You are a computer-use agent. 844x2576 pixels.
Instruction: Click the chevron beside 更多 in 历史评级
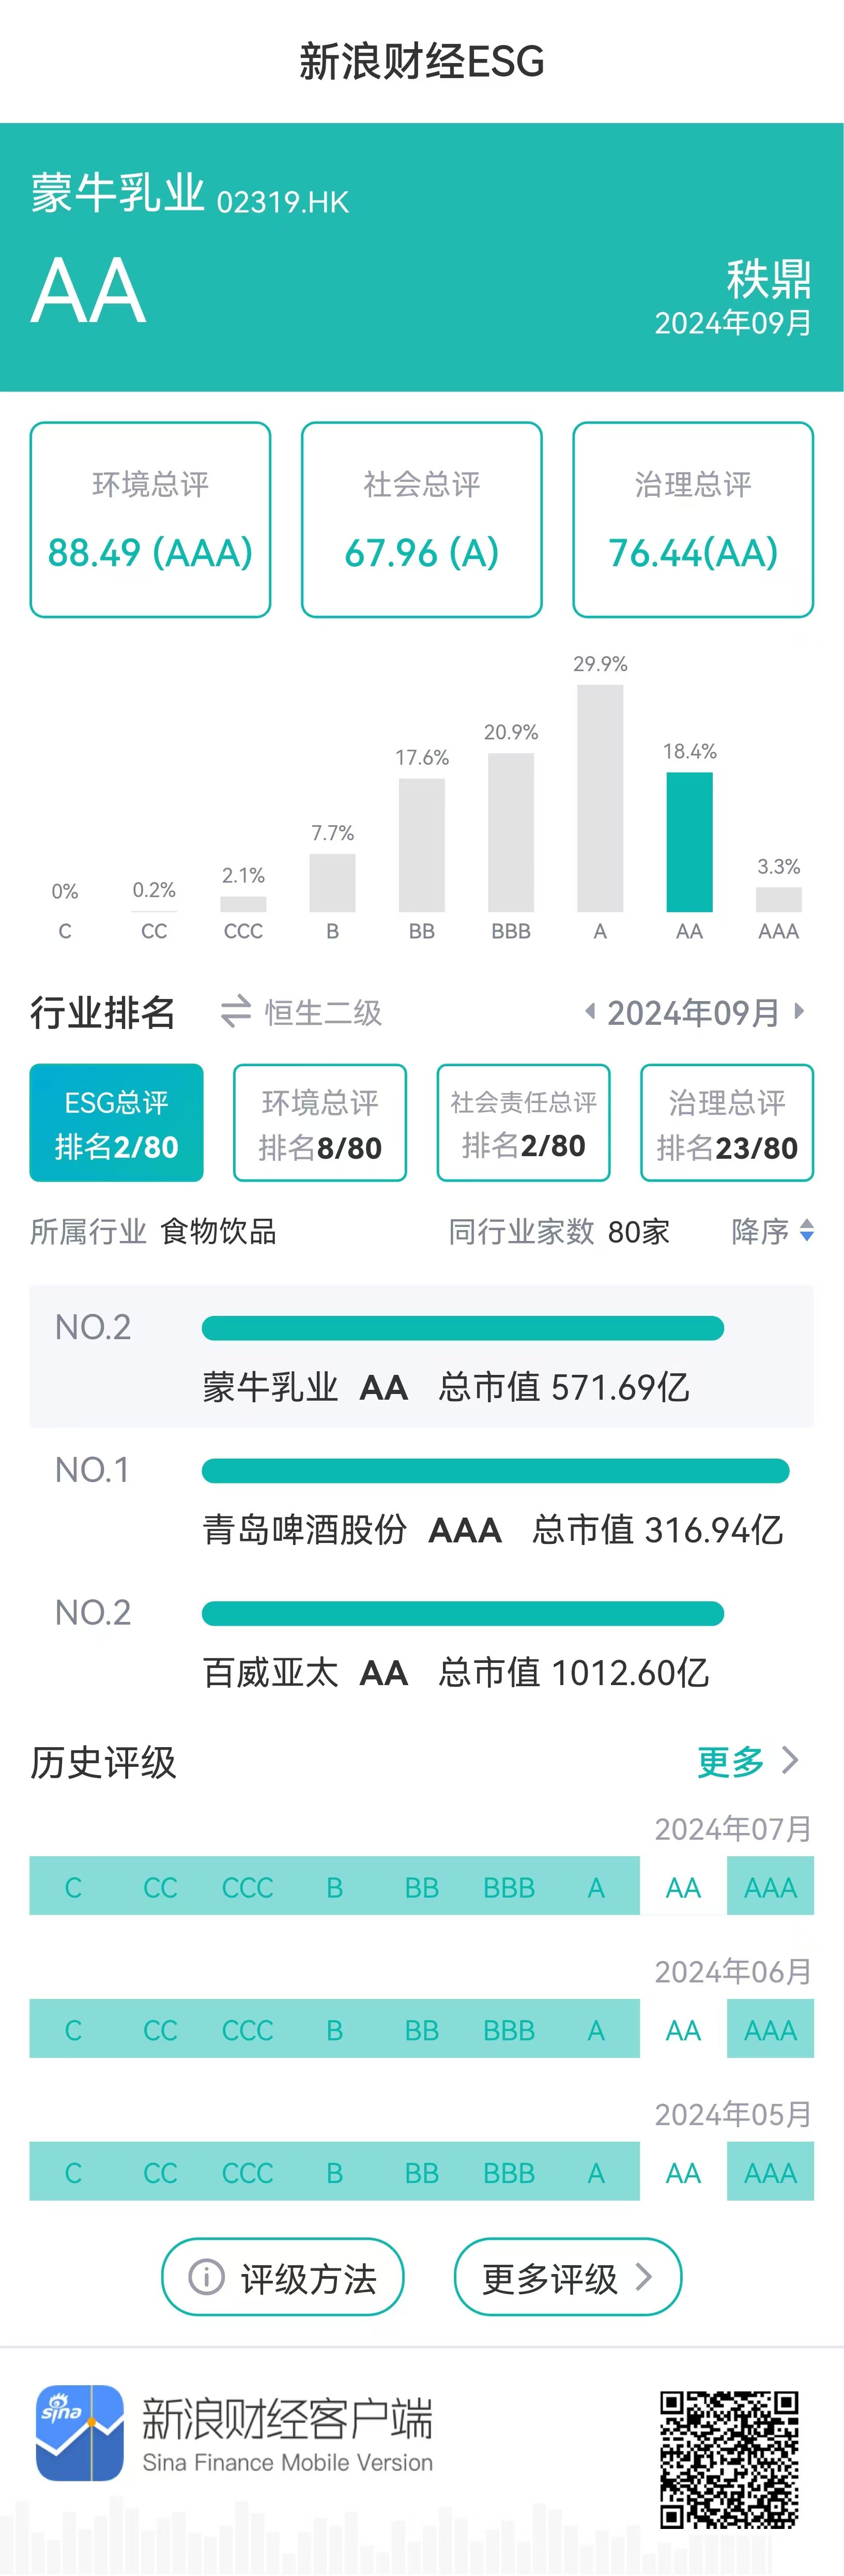coord(790,1759)
